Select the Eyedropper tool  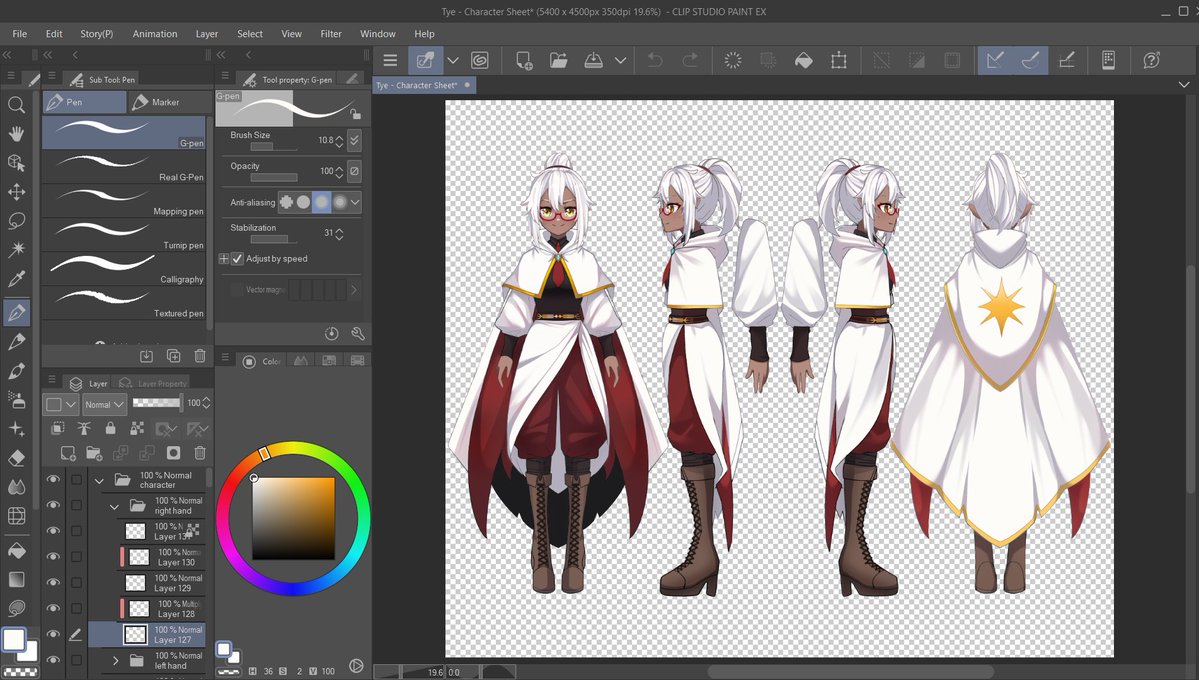tap(16, 278)
